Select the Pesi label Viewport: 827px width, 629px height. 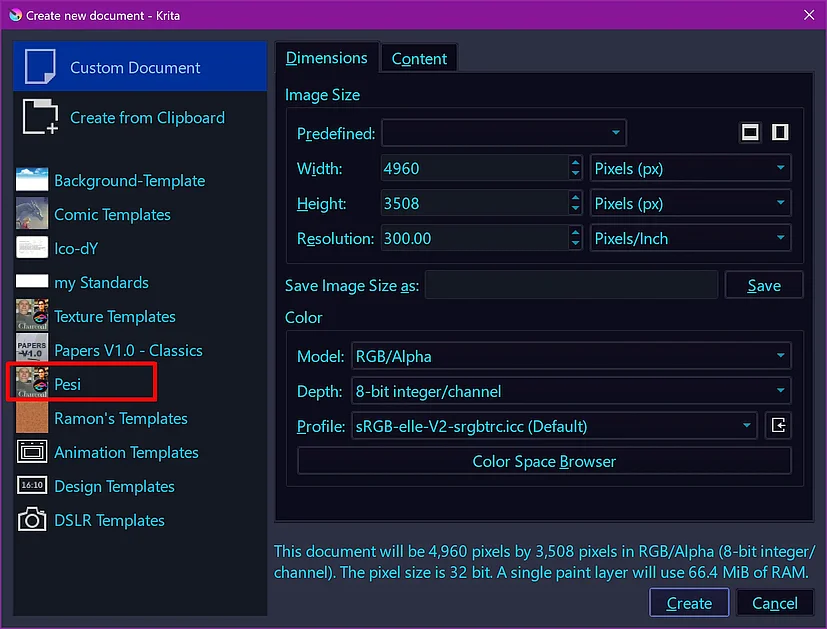tap(68, 384)
